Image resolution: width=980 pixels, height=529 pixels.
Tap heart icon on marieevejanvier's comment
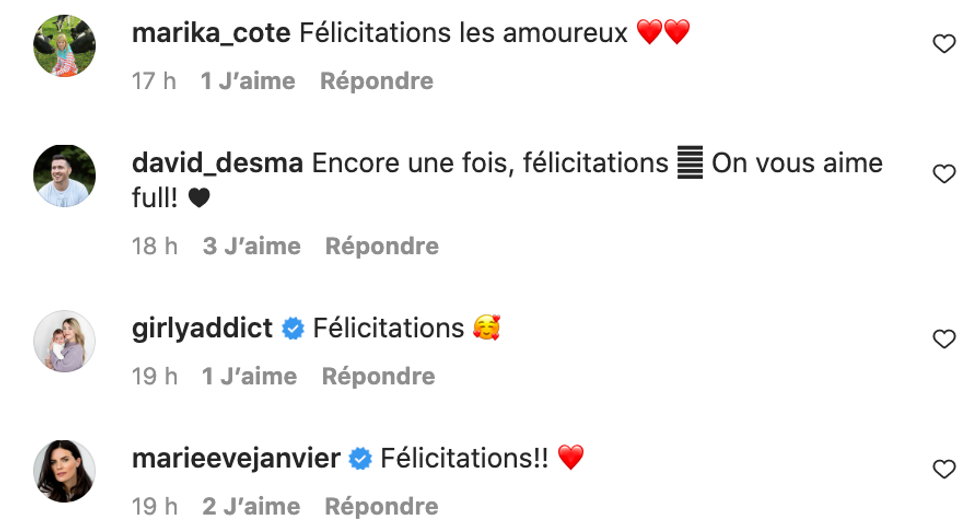[x=943, y=469]
